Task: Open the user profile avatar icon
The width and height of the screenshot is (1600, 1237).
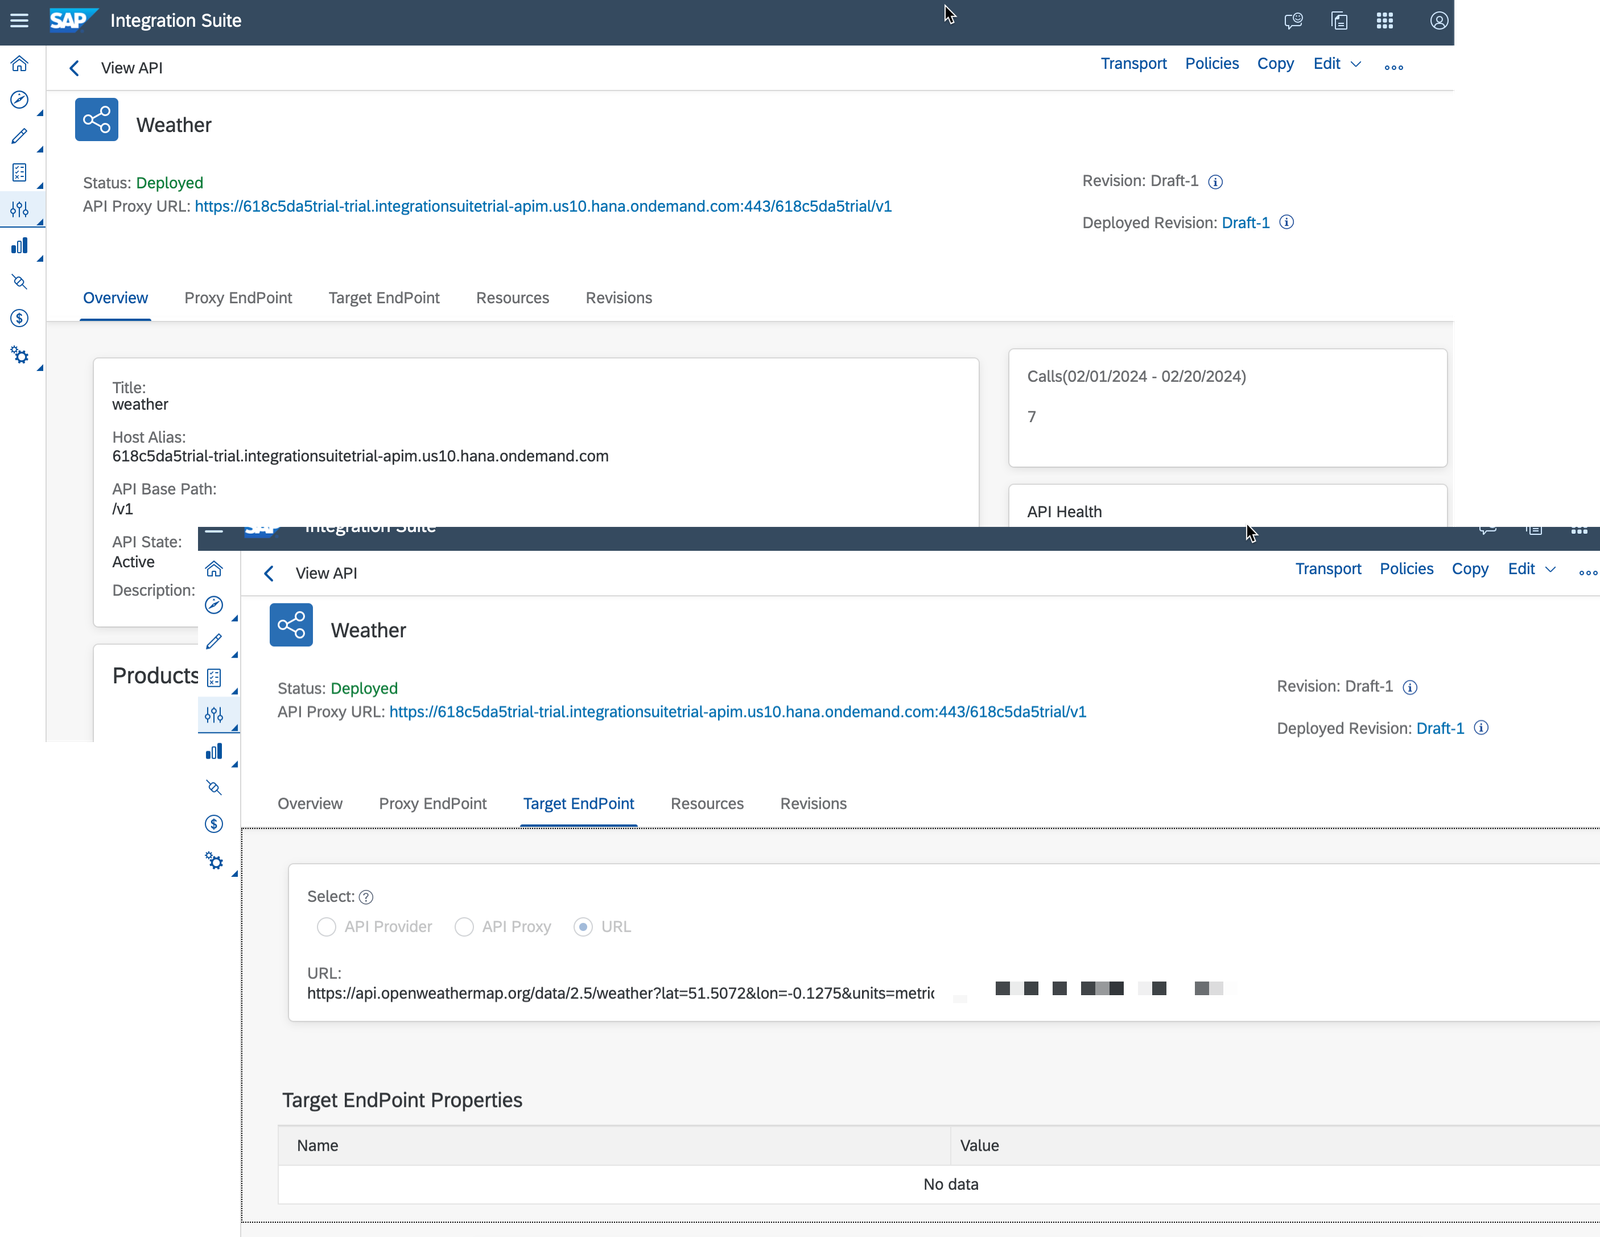Action: [1438, 20]
